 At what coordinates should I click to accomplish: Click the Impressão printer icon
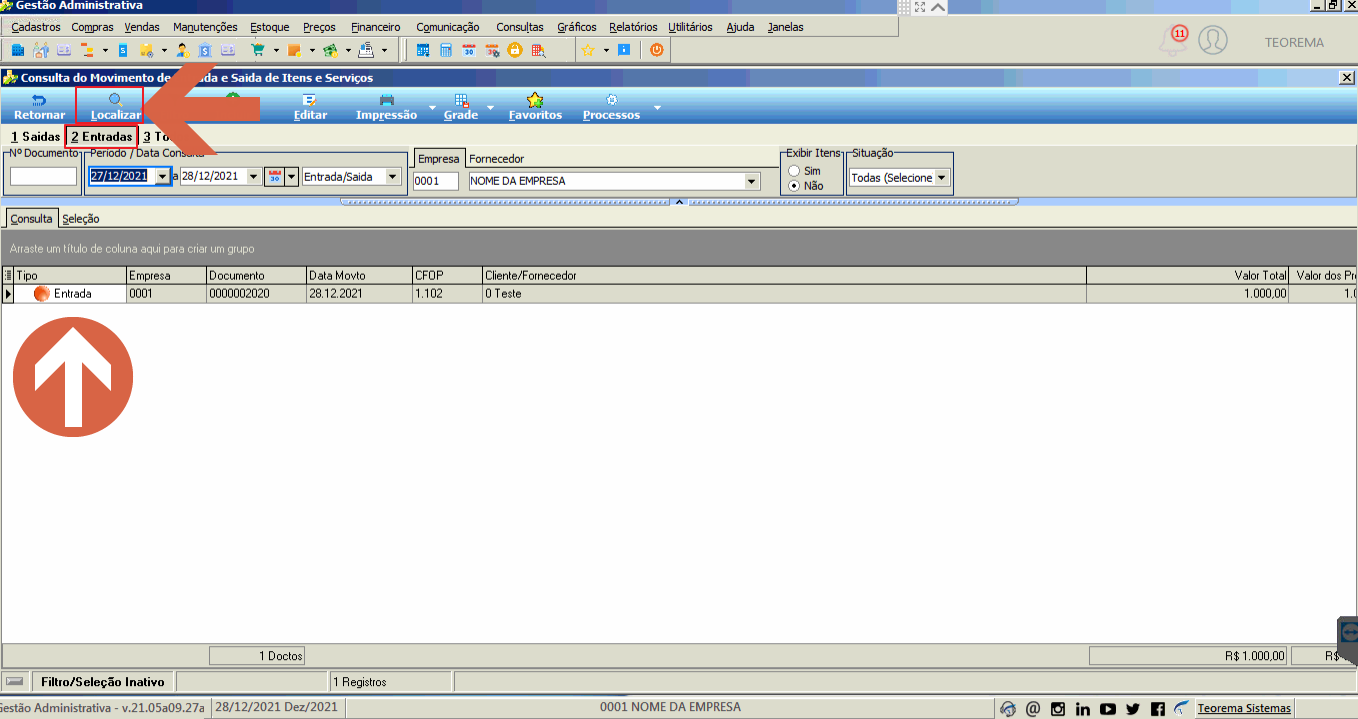coord(386,100)
